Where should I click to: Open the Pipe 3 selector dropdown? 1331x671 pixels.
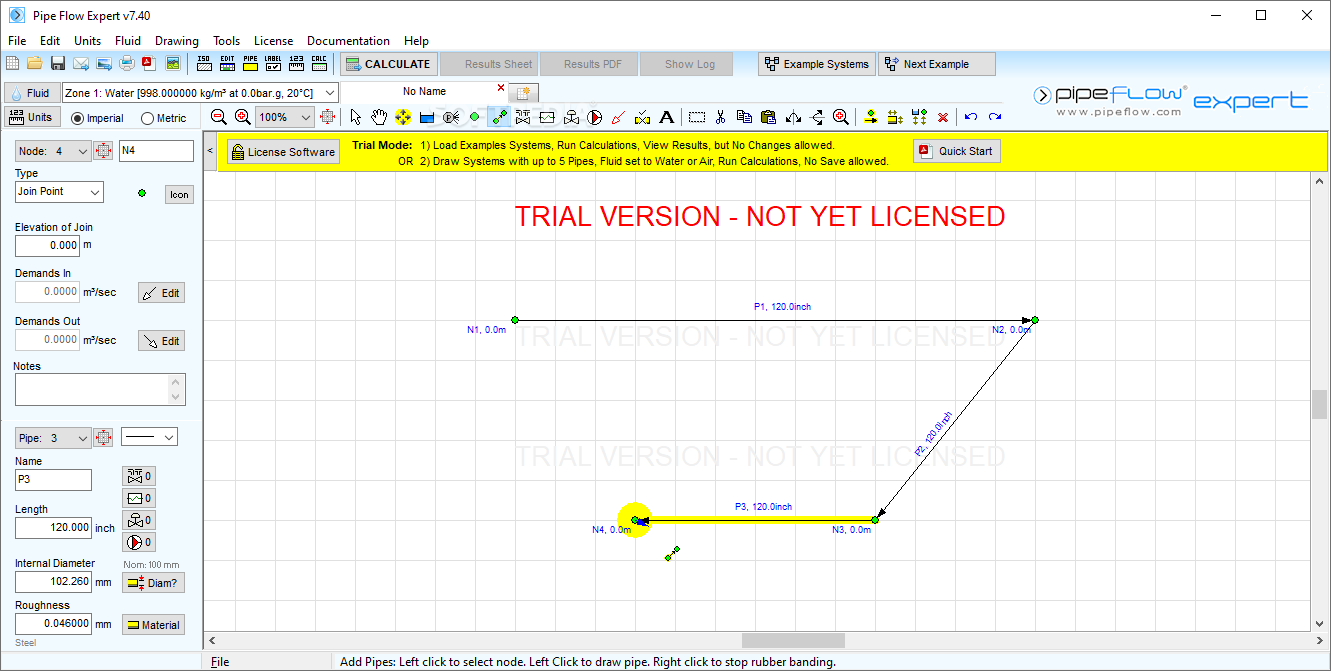[82, 438]
